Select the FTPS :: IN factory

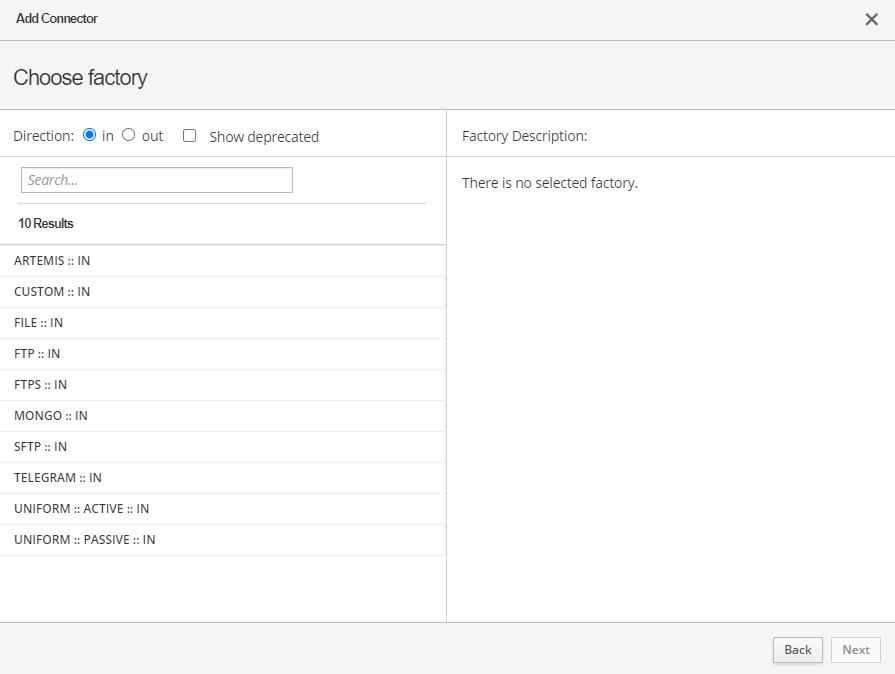[x=41, y=385]
